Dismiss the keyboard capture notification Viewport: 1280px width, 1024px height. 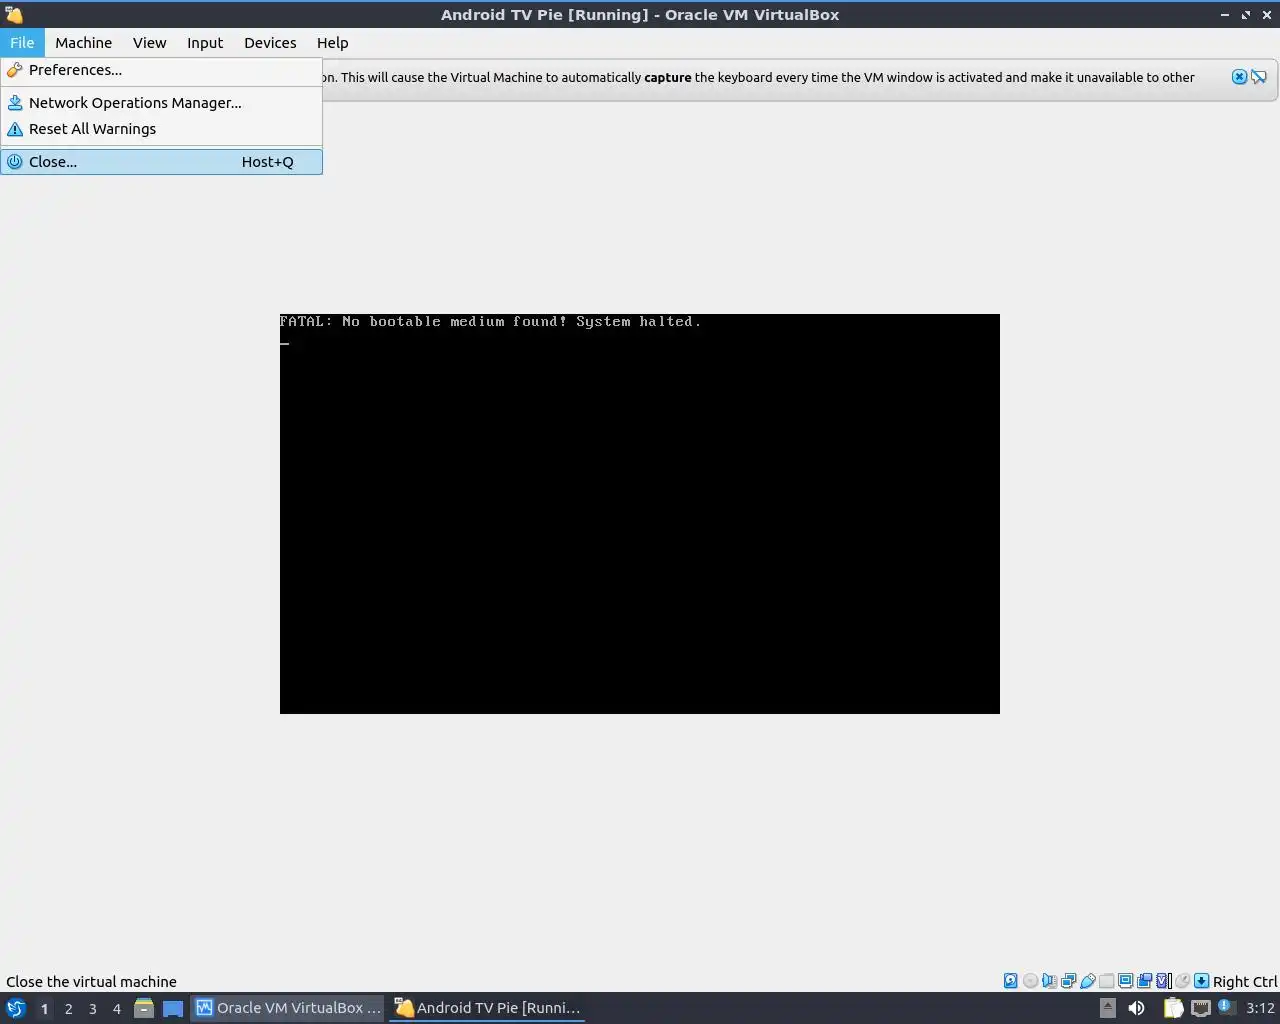point(1239,77)
